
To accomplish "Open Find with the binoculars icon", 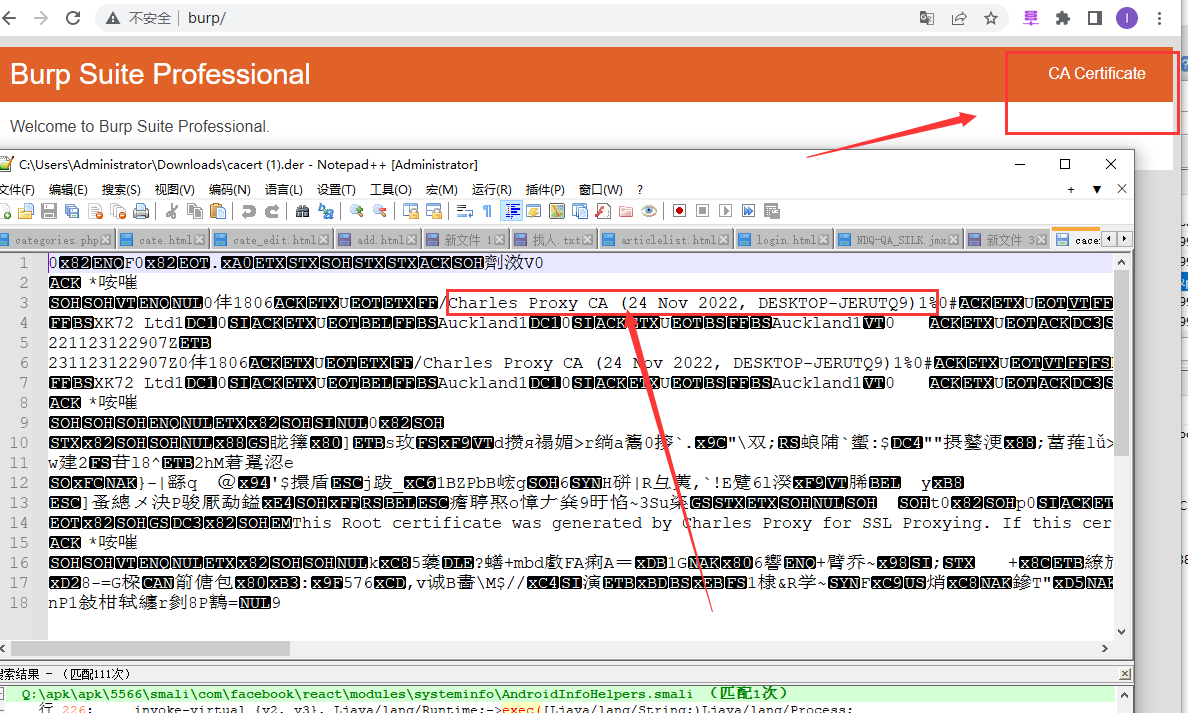I will pos(302,211).
